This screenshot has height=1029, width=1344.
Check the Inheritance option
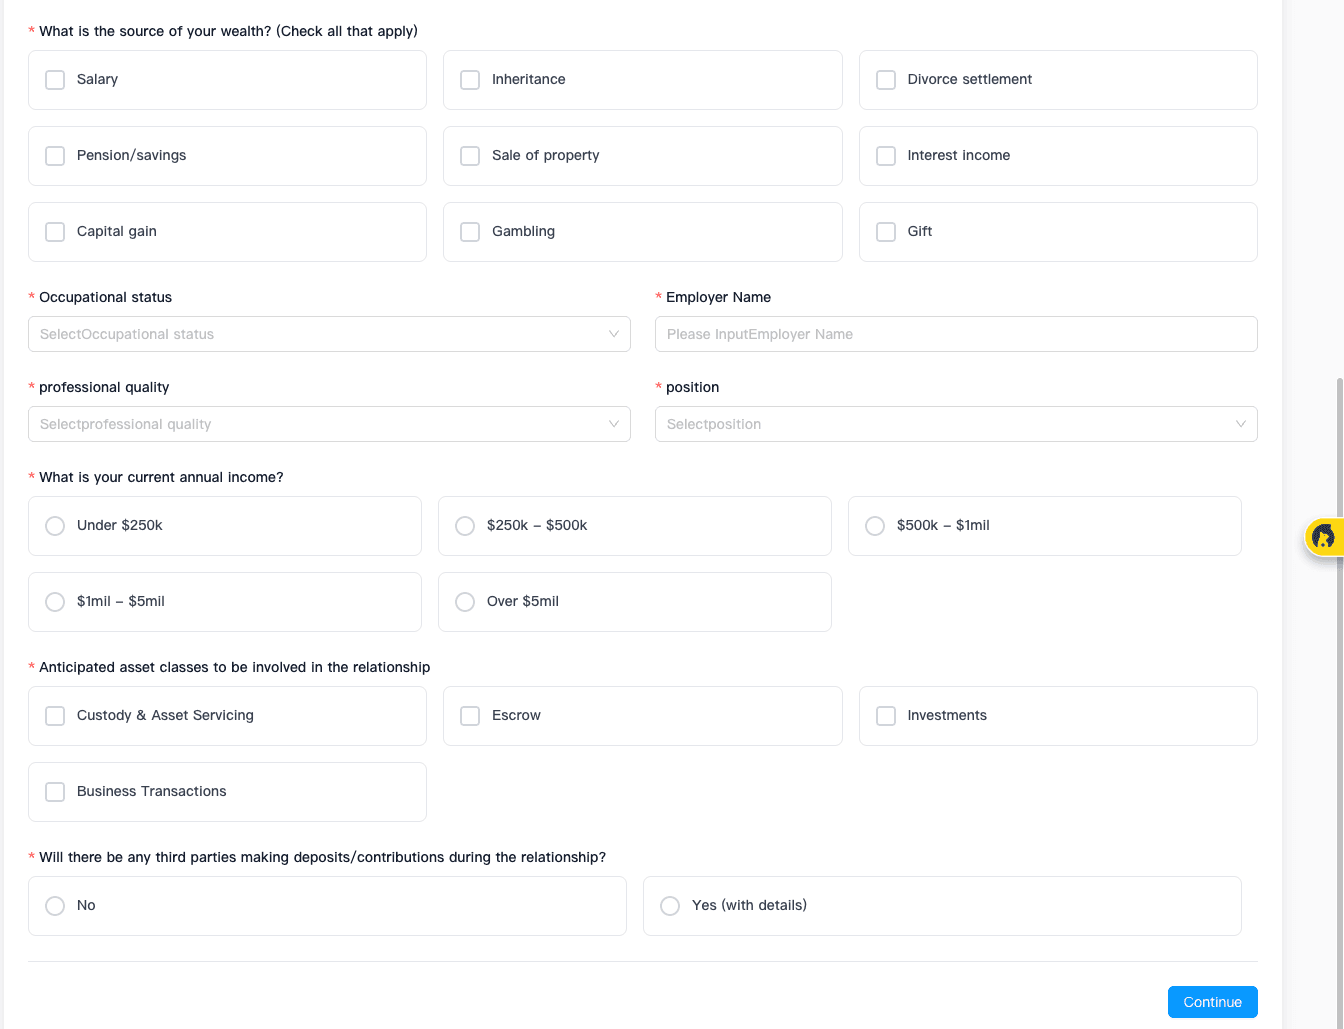coord(470,80)
